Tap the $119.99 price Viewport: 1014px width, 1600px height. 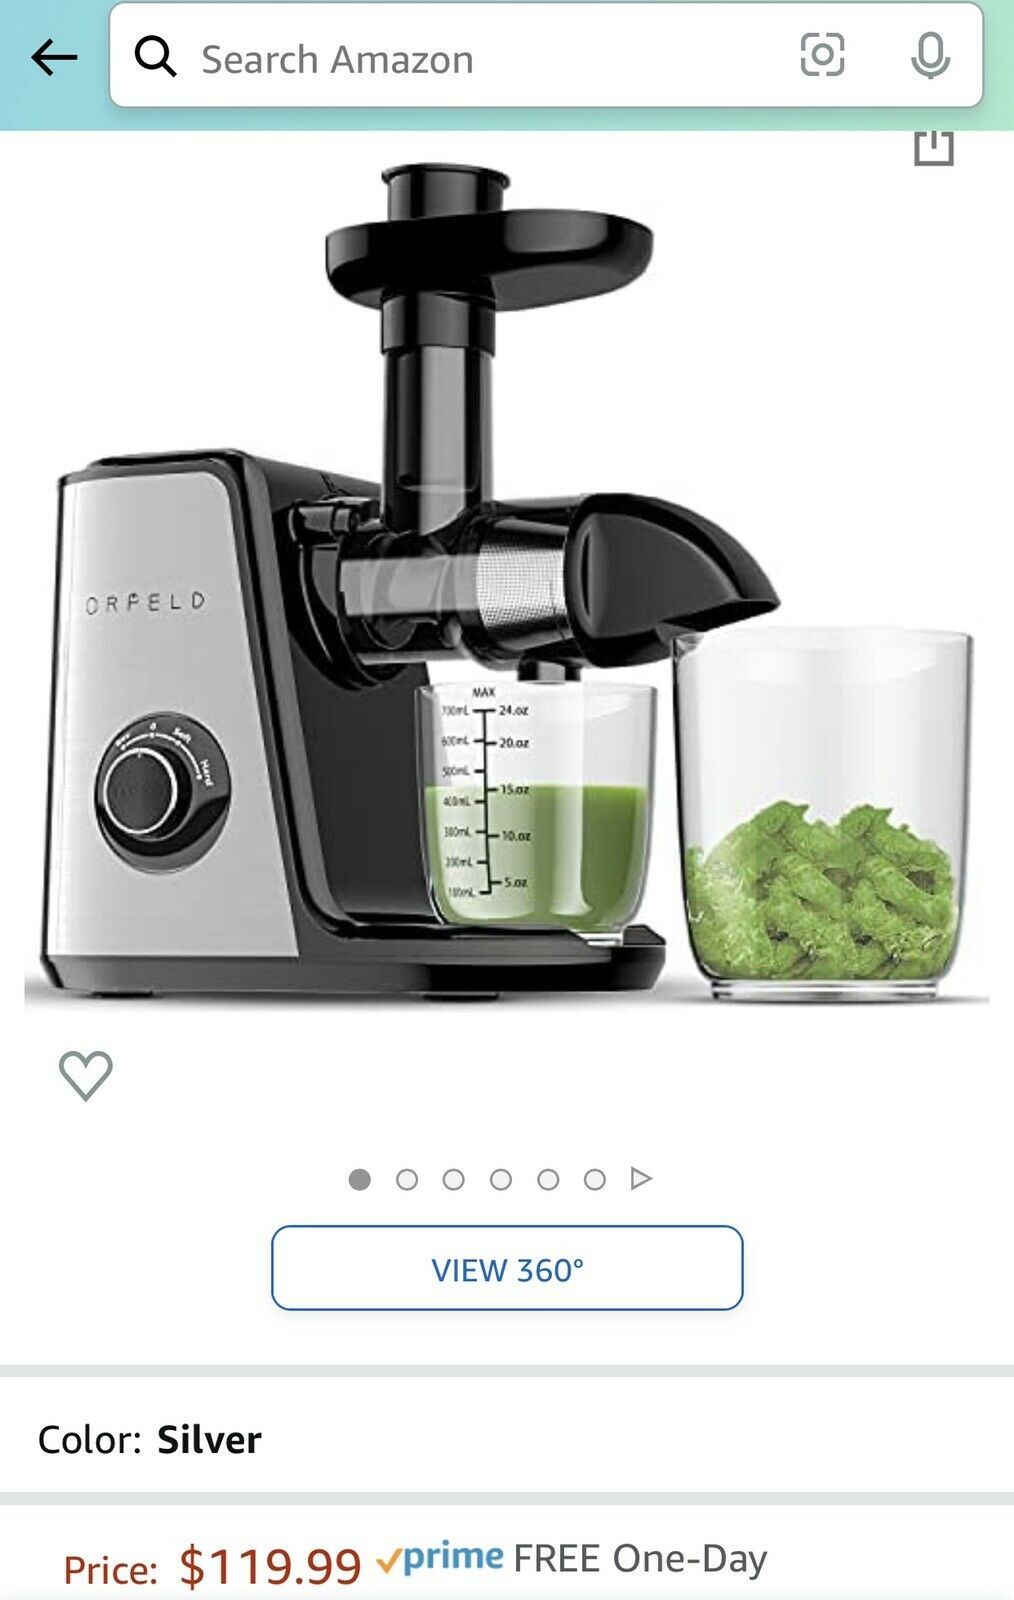(270, 1566)
